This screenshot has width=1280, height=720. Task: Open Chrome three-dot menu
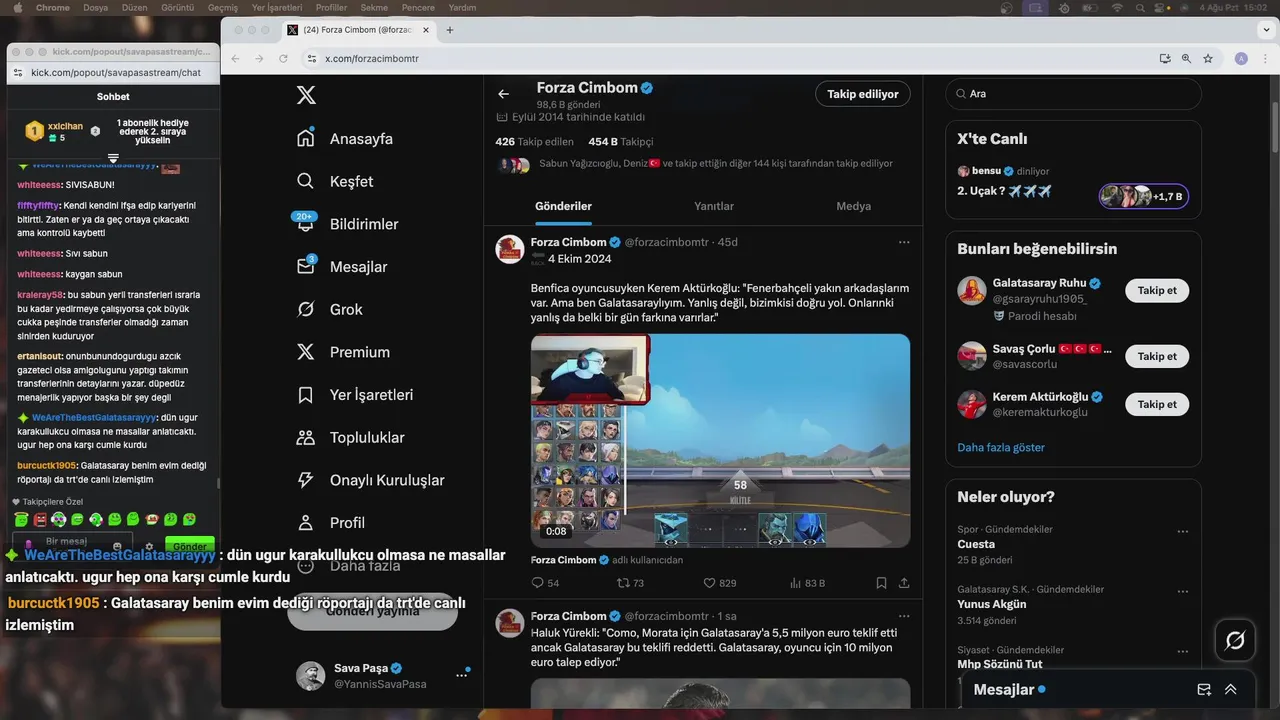pyautogui.click(x=1265, y=59)
